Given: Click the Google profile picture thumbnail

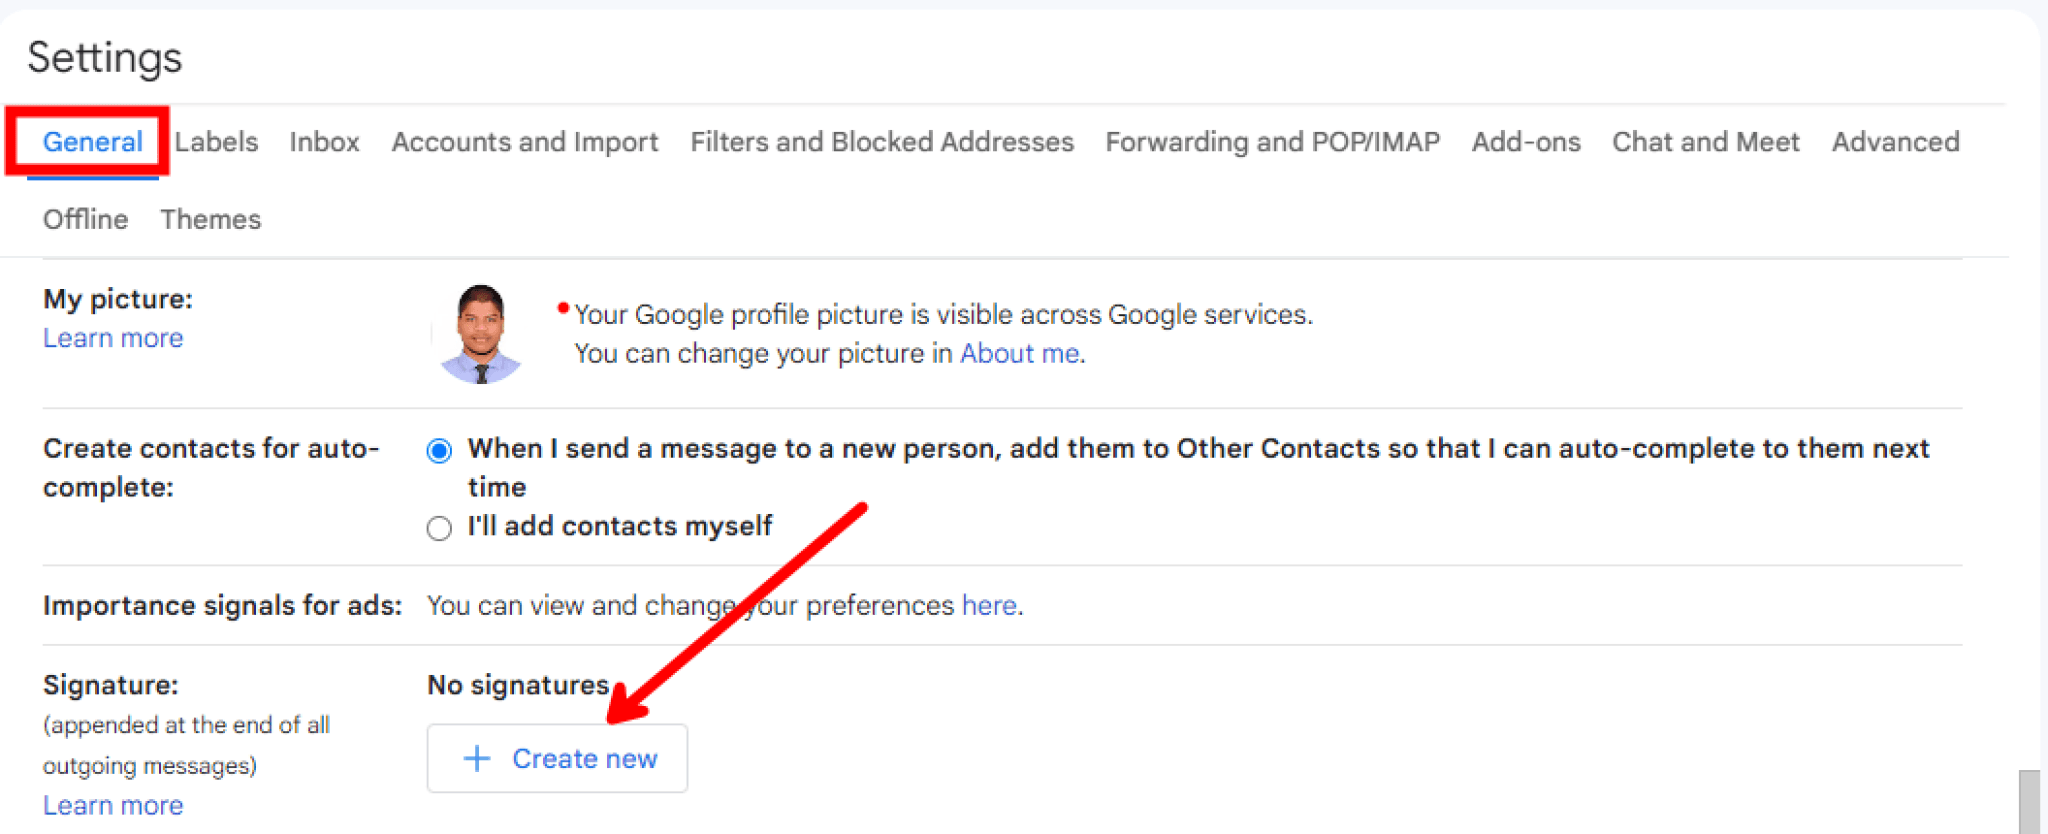Looking at the screenshot, I should click(x=482, y=331).
